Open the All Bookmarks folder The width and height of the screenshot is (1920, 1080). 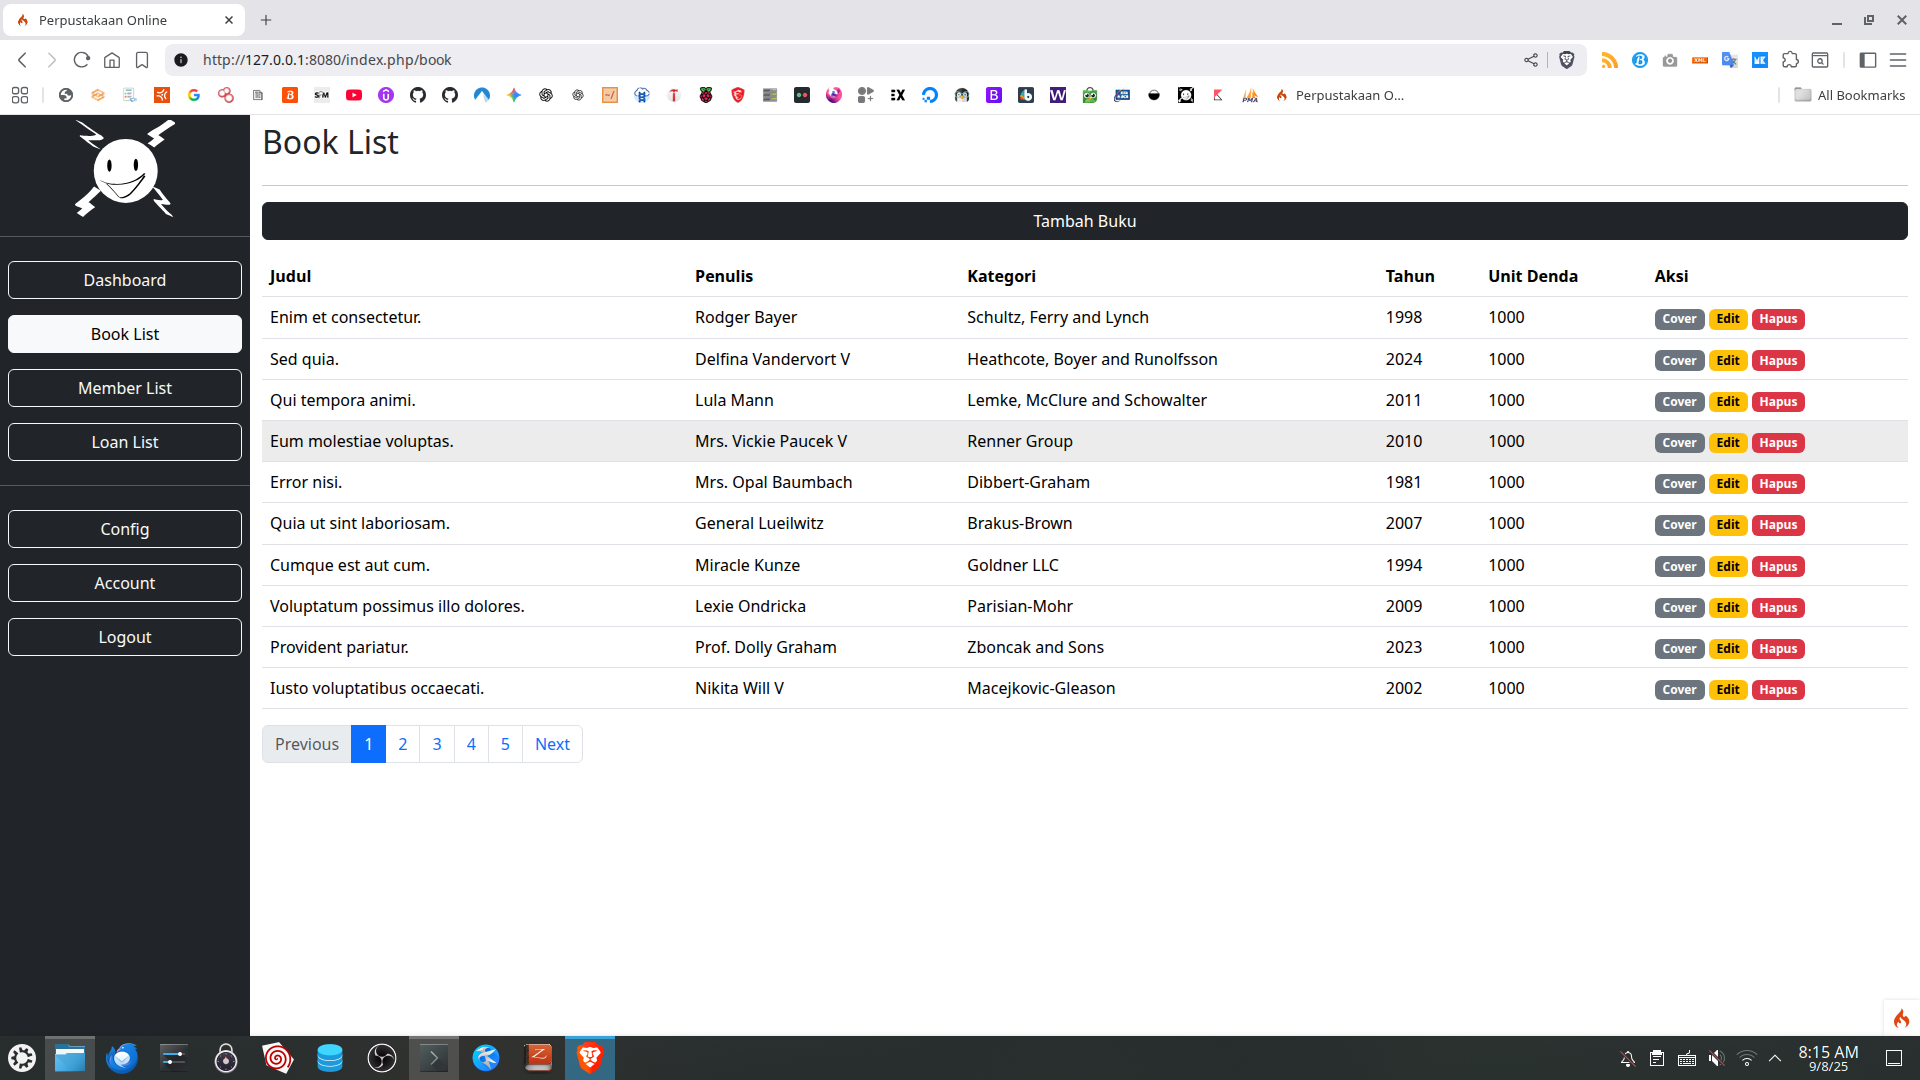point(1849,95)
